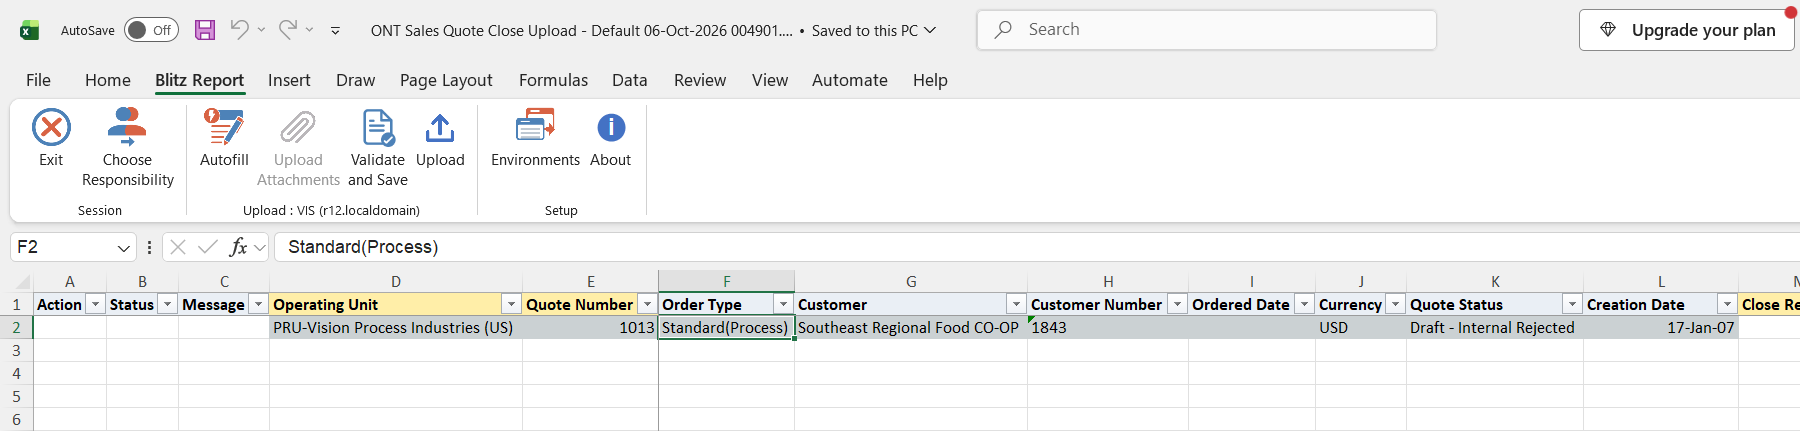Toggle AutoSave switch
Image resolution: width=1800 pixels, height=431 pixels.
click(x=151, y=30)
